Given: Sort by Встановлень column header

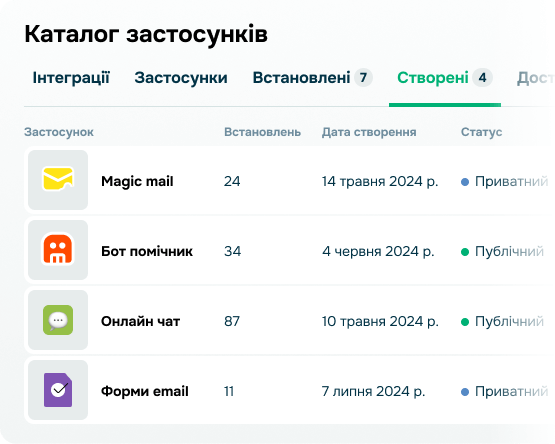Looking at the screenshot, I should click(x=262, y=132).
